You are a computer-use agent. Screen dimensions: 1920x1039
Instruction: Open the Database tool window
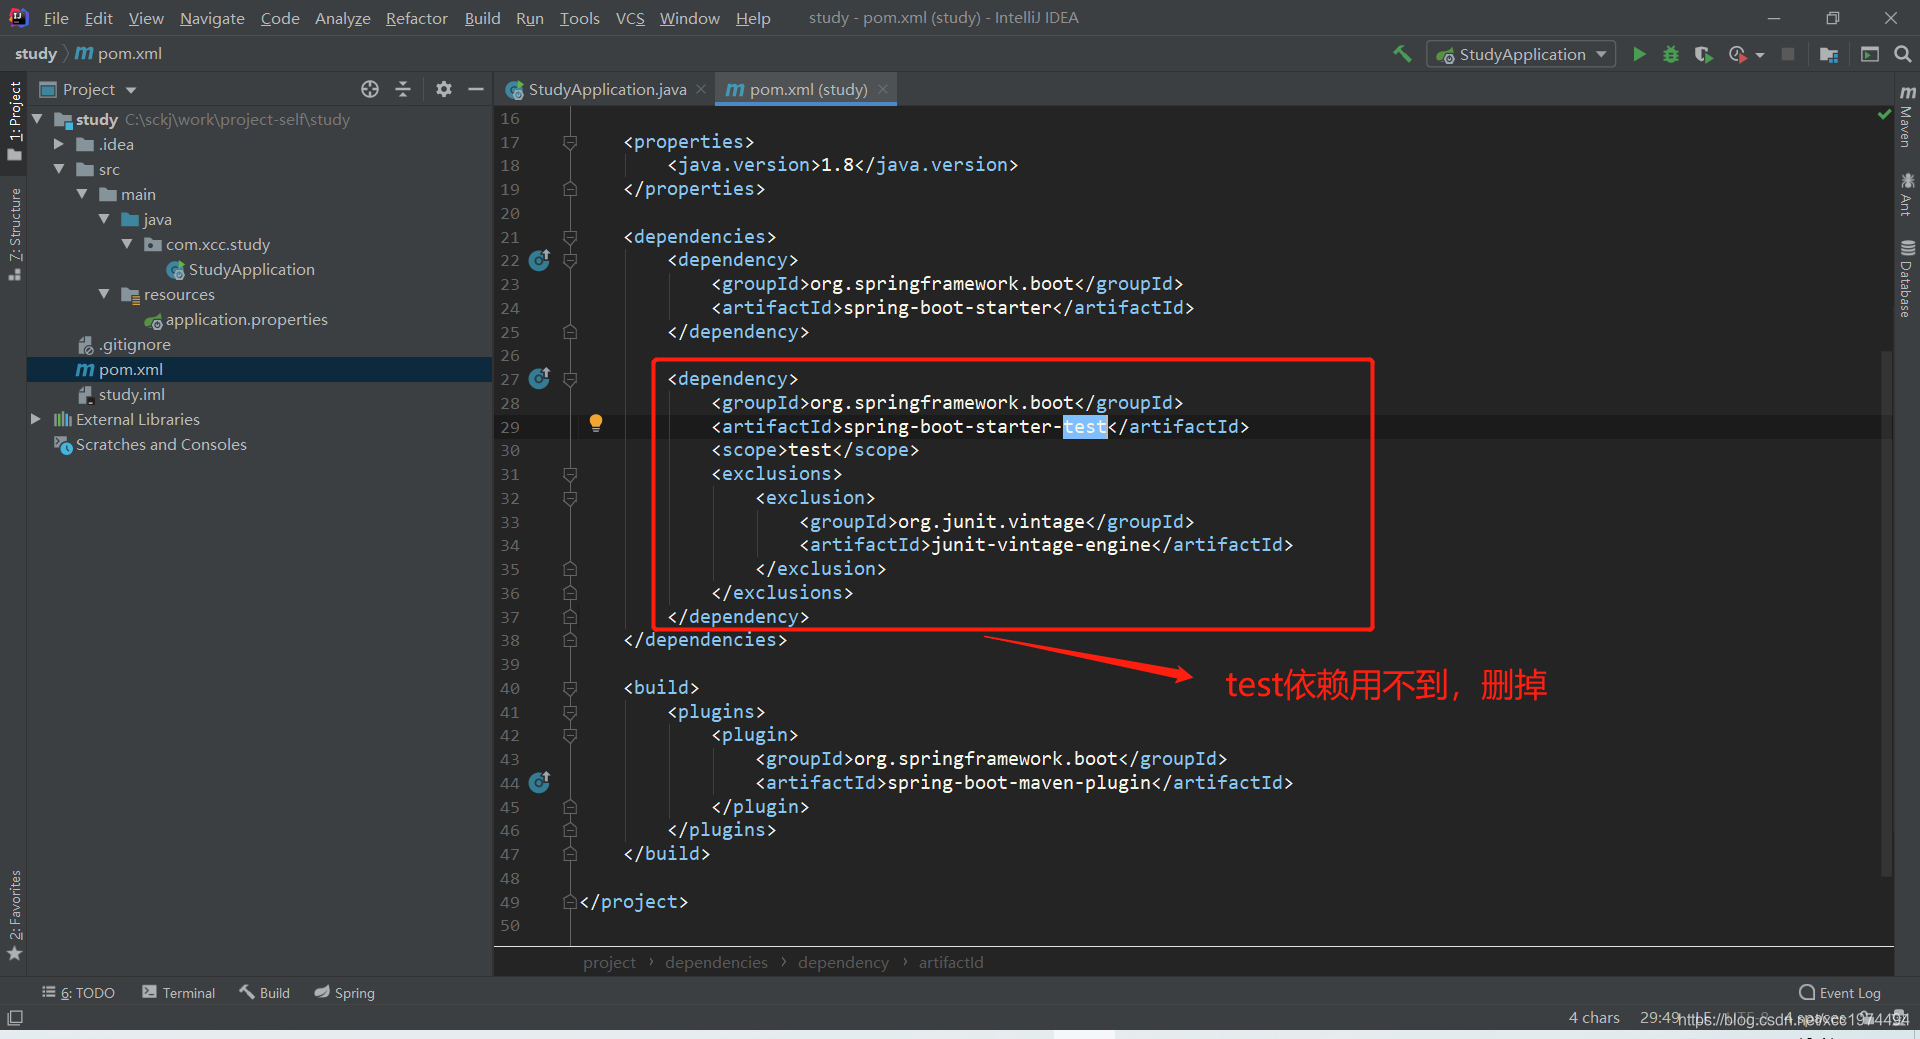(x=1907, y=279)
